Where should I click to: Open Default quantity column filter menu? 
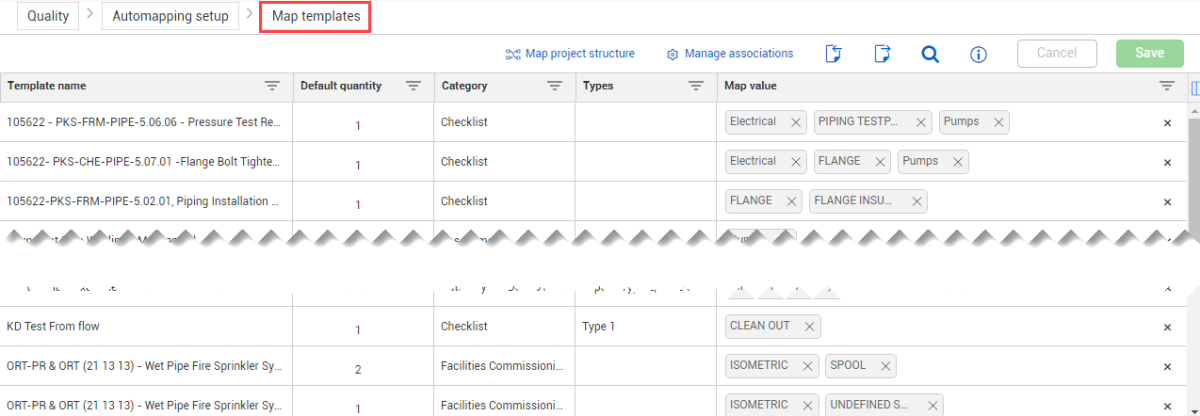[x=413, y=86]
